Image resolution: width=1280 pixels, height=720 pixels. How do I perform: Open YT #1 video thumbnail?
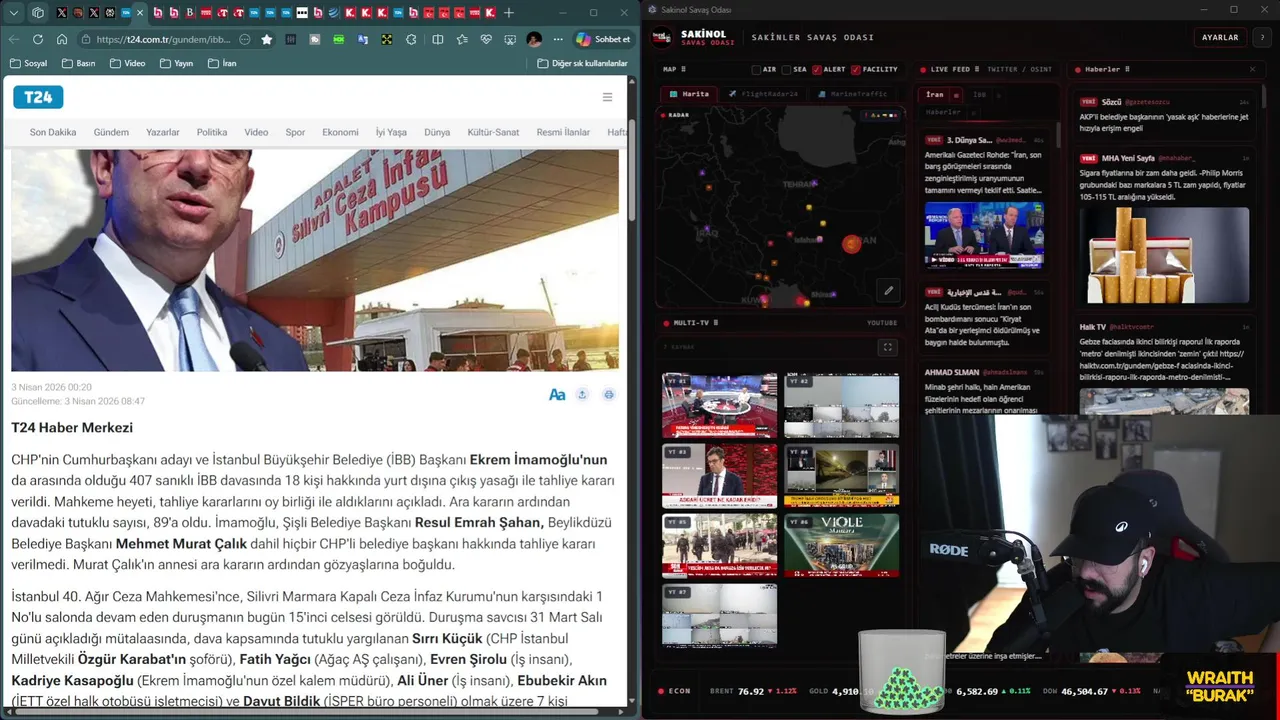click(719, 405)
